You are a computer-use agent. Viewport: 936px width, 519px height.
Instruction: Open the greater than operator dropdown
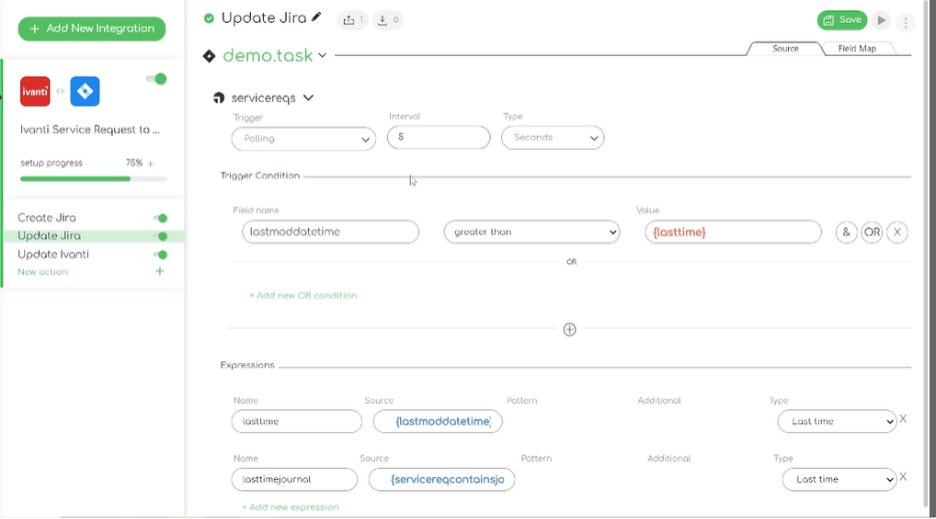pos(532,232)
